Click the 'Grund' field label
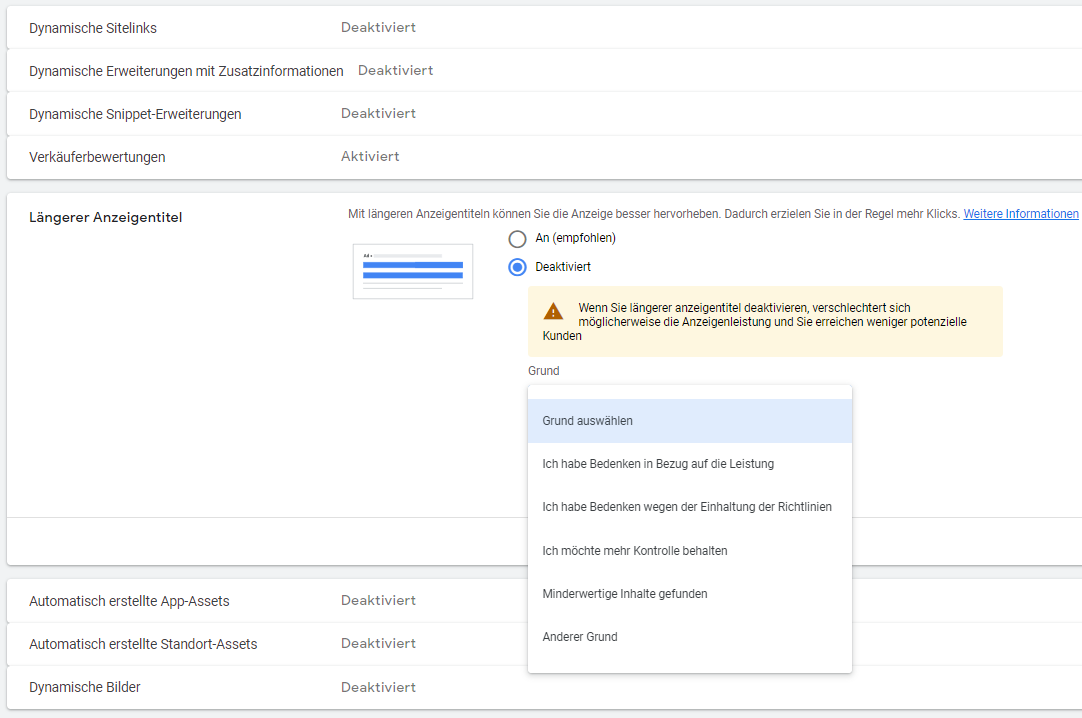Viewport: 1082px width, 718px height. click(544, 371)
